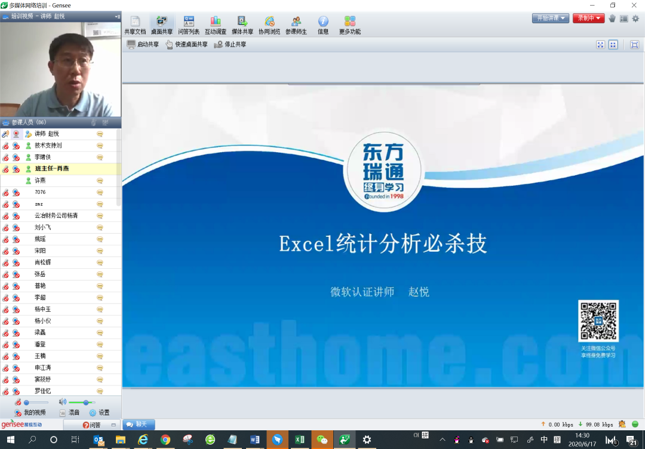Select attendee 许燕 in the list
Image resolution: width=645 pixels, height=449 pixels.
coord(59,181)
